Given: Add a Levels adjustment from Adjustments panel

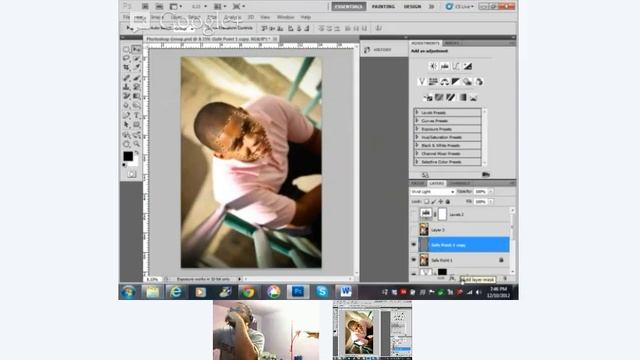Looking at the screenshot, I should click(x=444, y=66).
